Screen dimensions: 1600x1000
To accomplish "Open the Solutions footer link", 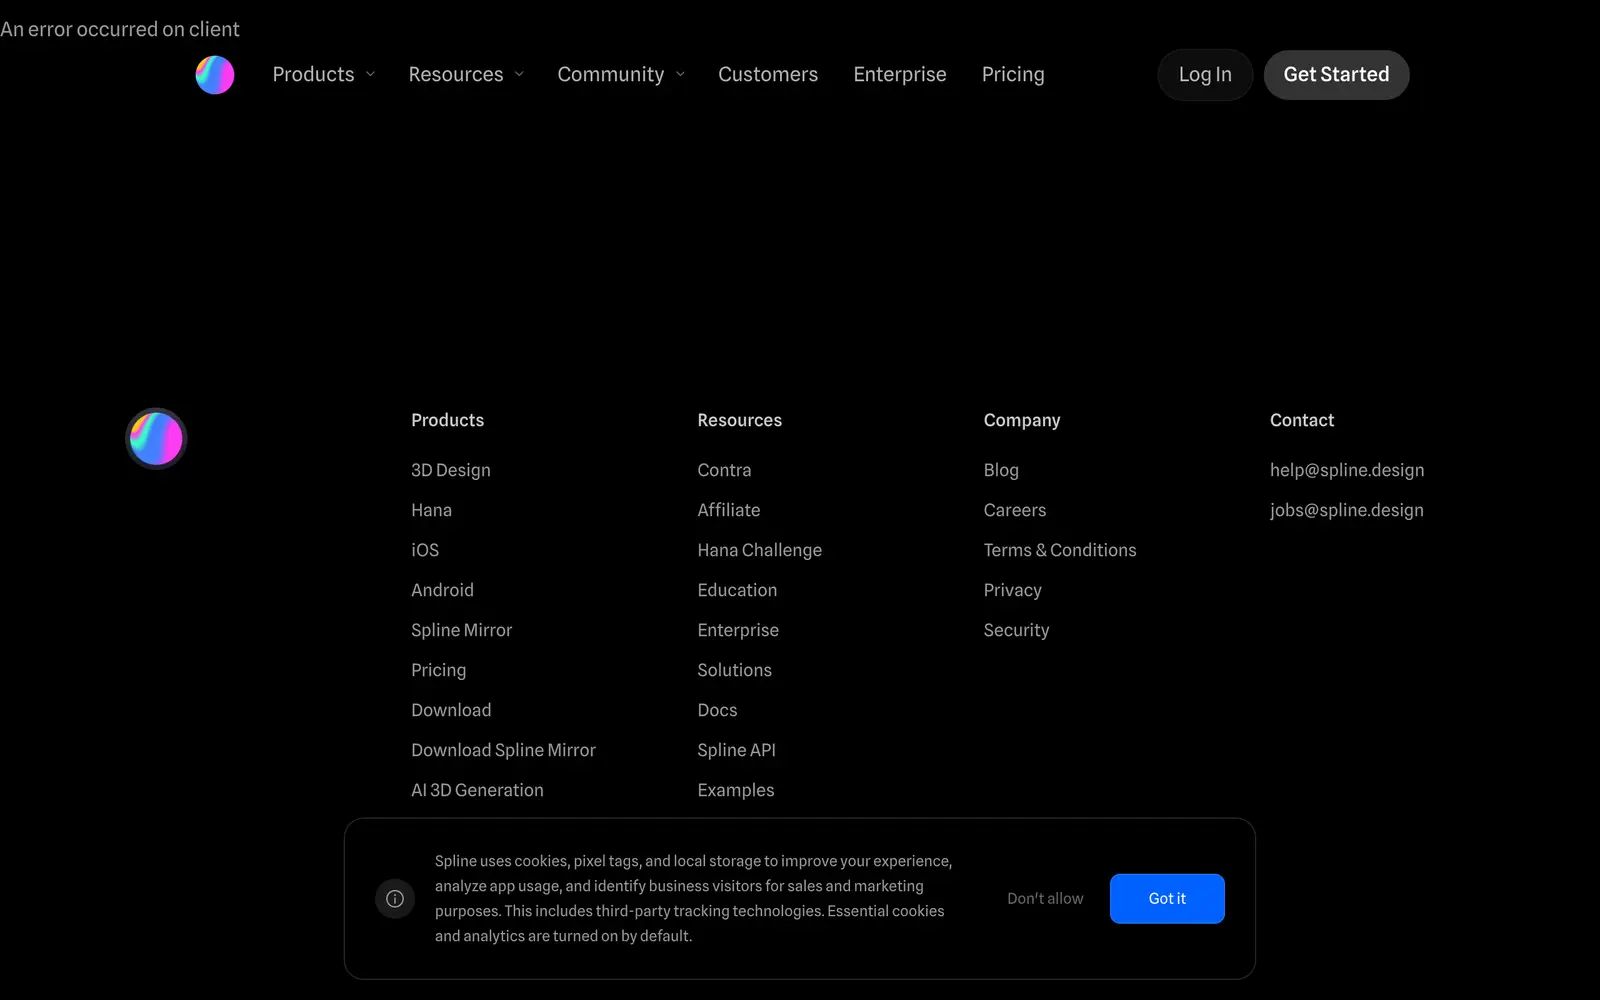I will click(x=735, y=670).
